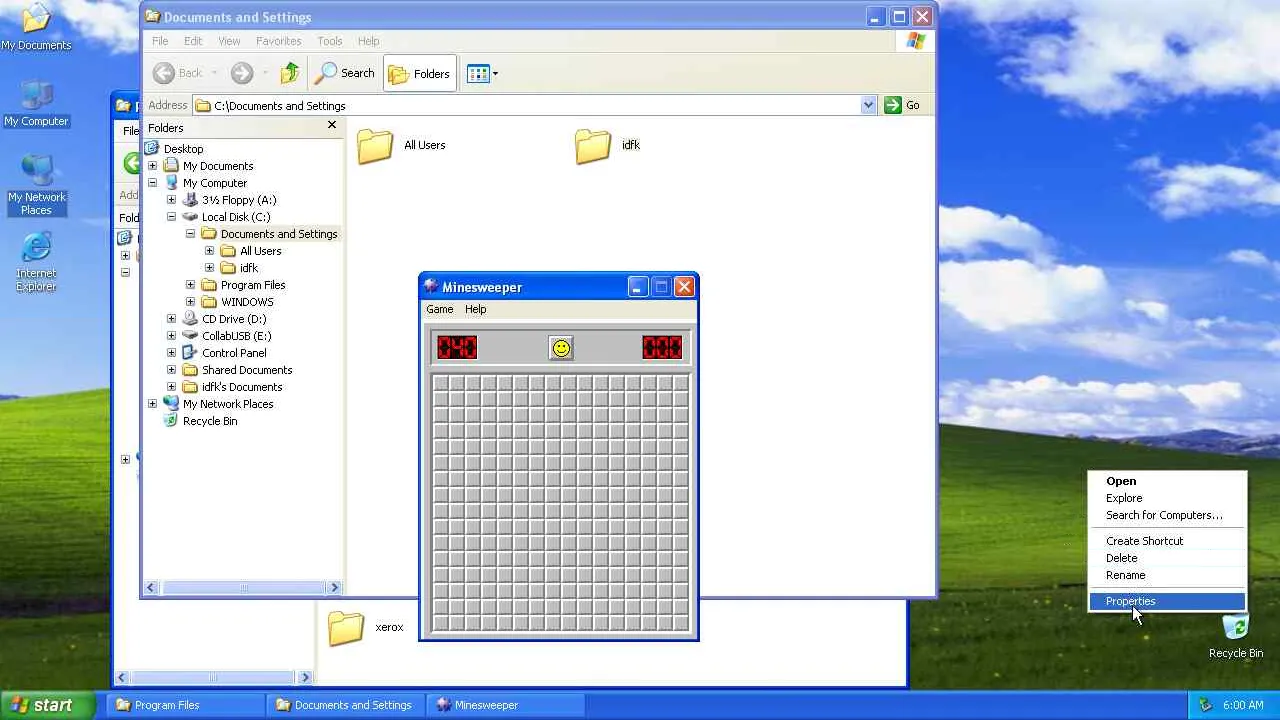This screenshot has width=1280, height=720.
Task: Open the File menu in Explorer
Action: pos(160,41)
